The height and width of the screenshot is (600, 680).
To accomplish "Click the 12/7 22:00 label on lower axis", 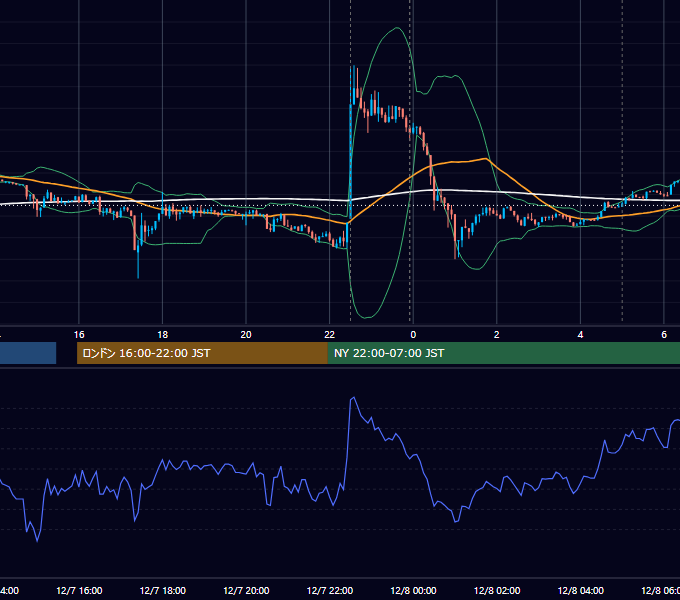I will pos(330,591).
